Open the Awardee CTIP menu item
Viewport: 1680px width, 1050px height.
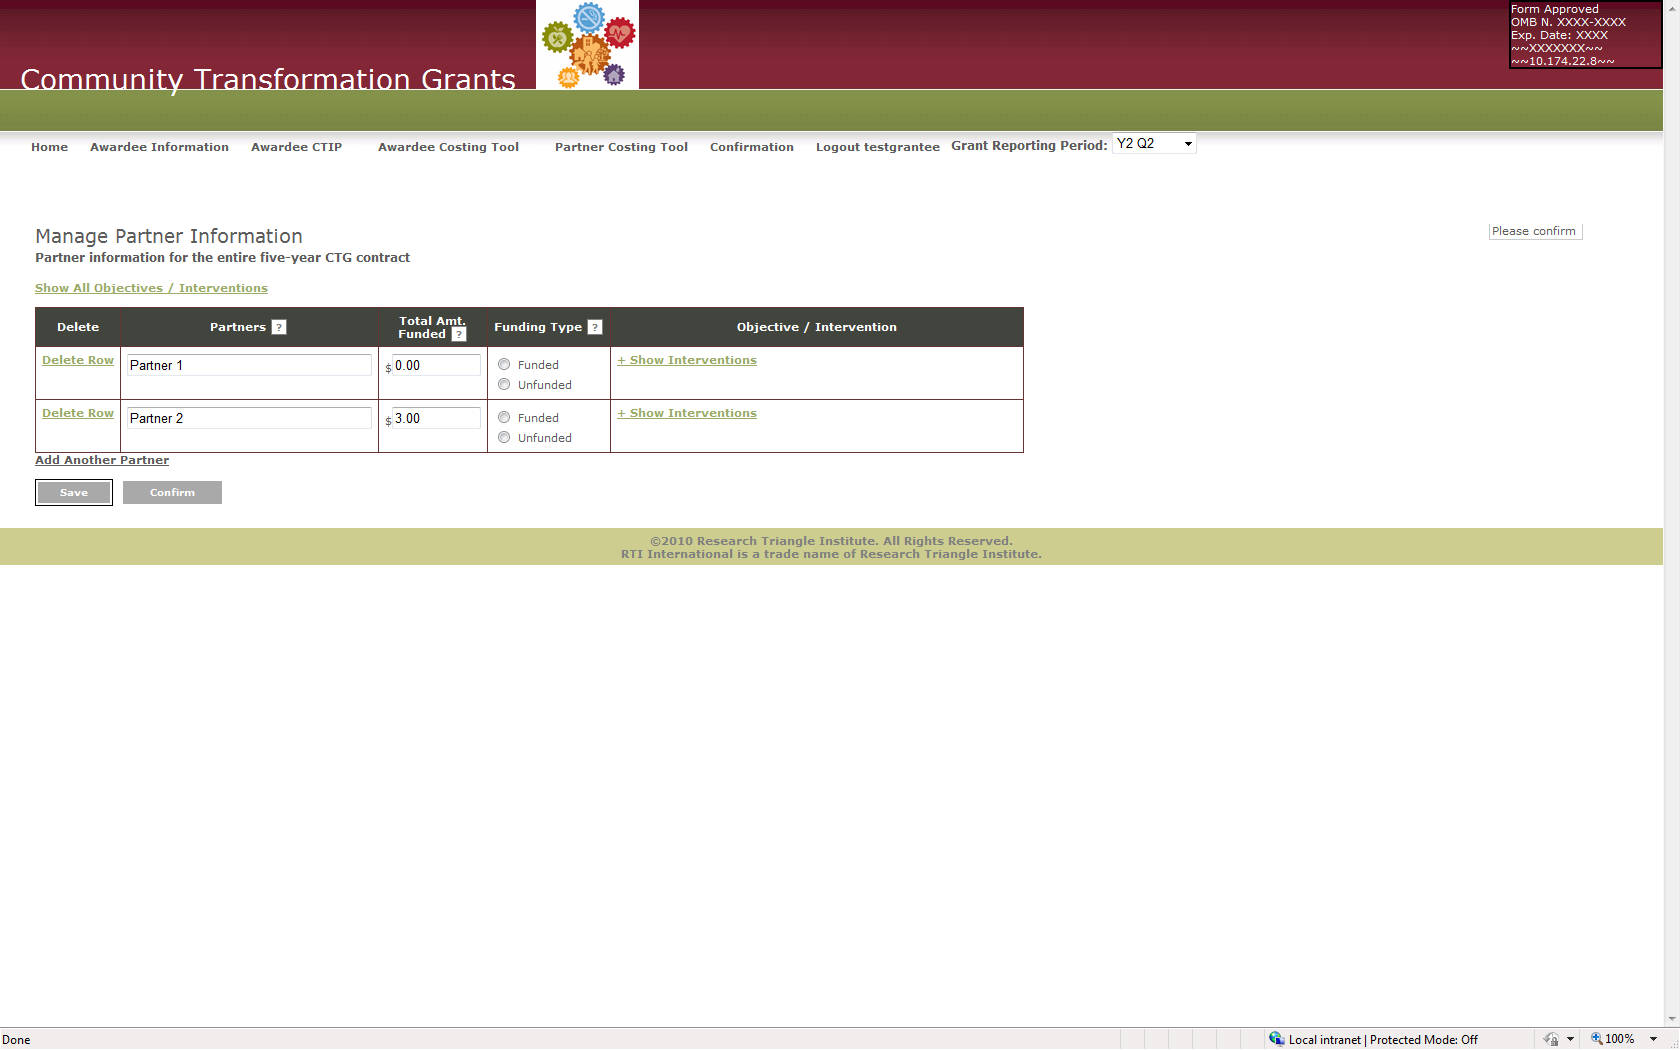pyautogui.click(x=297, y=147)
